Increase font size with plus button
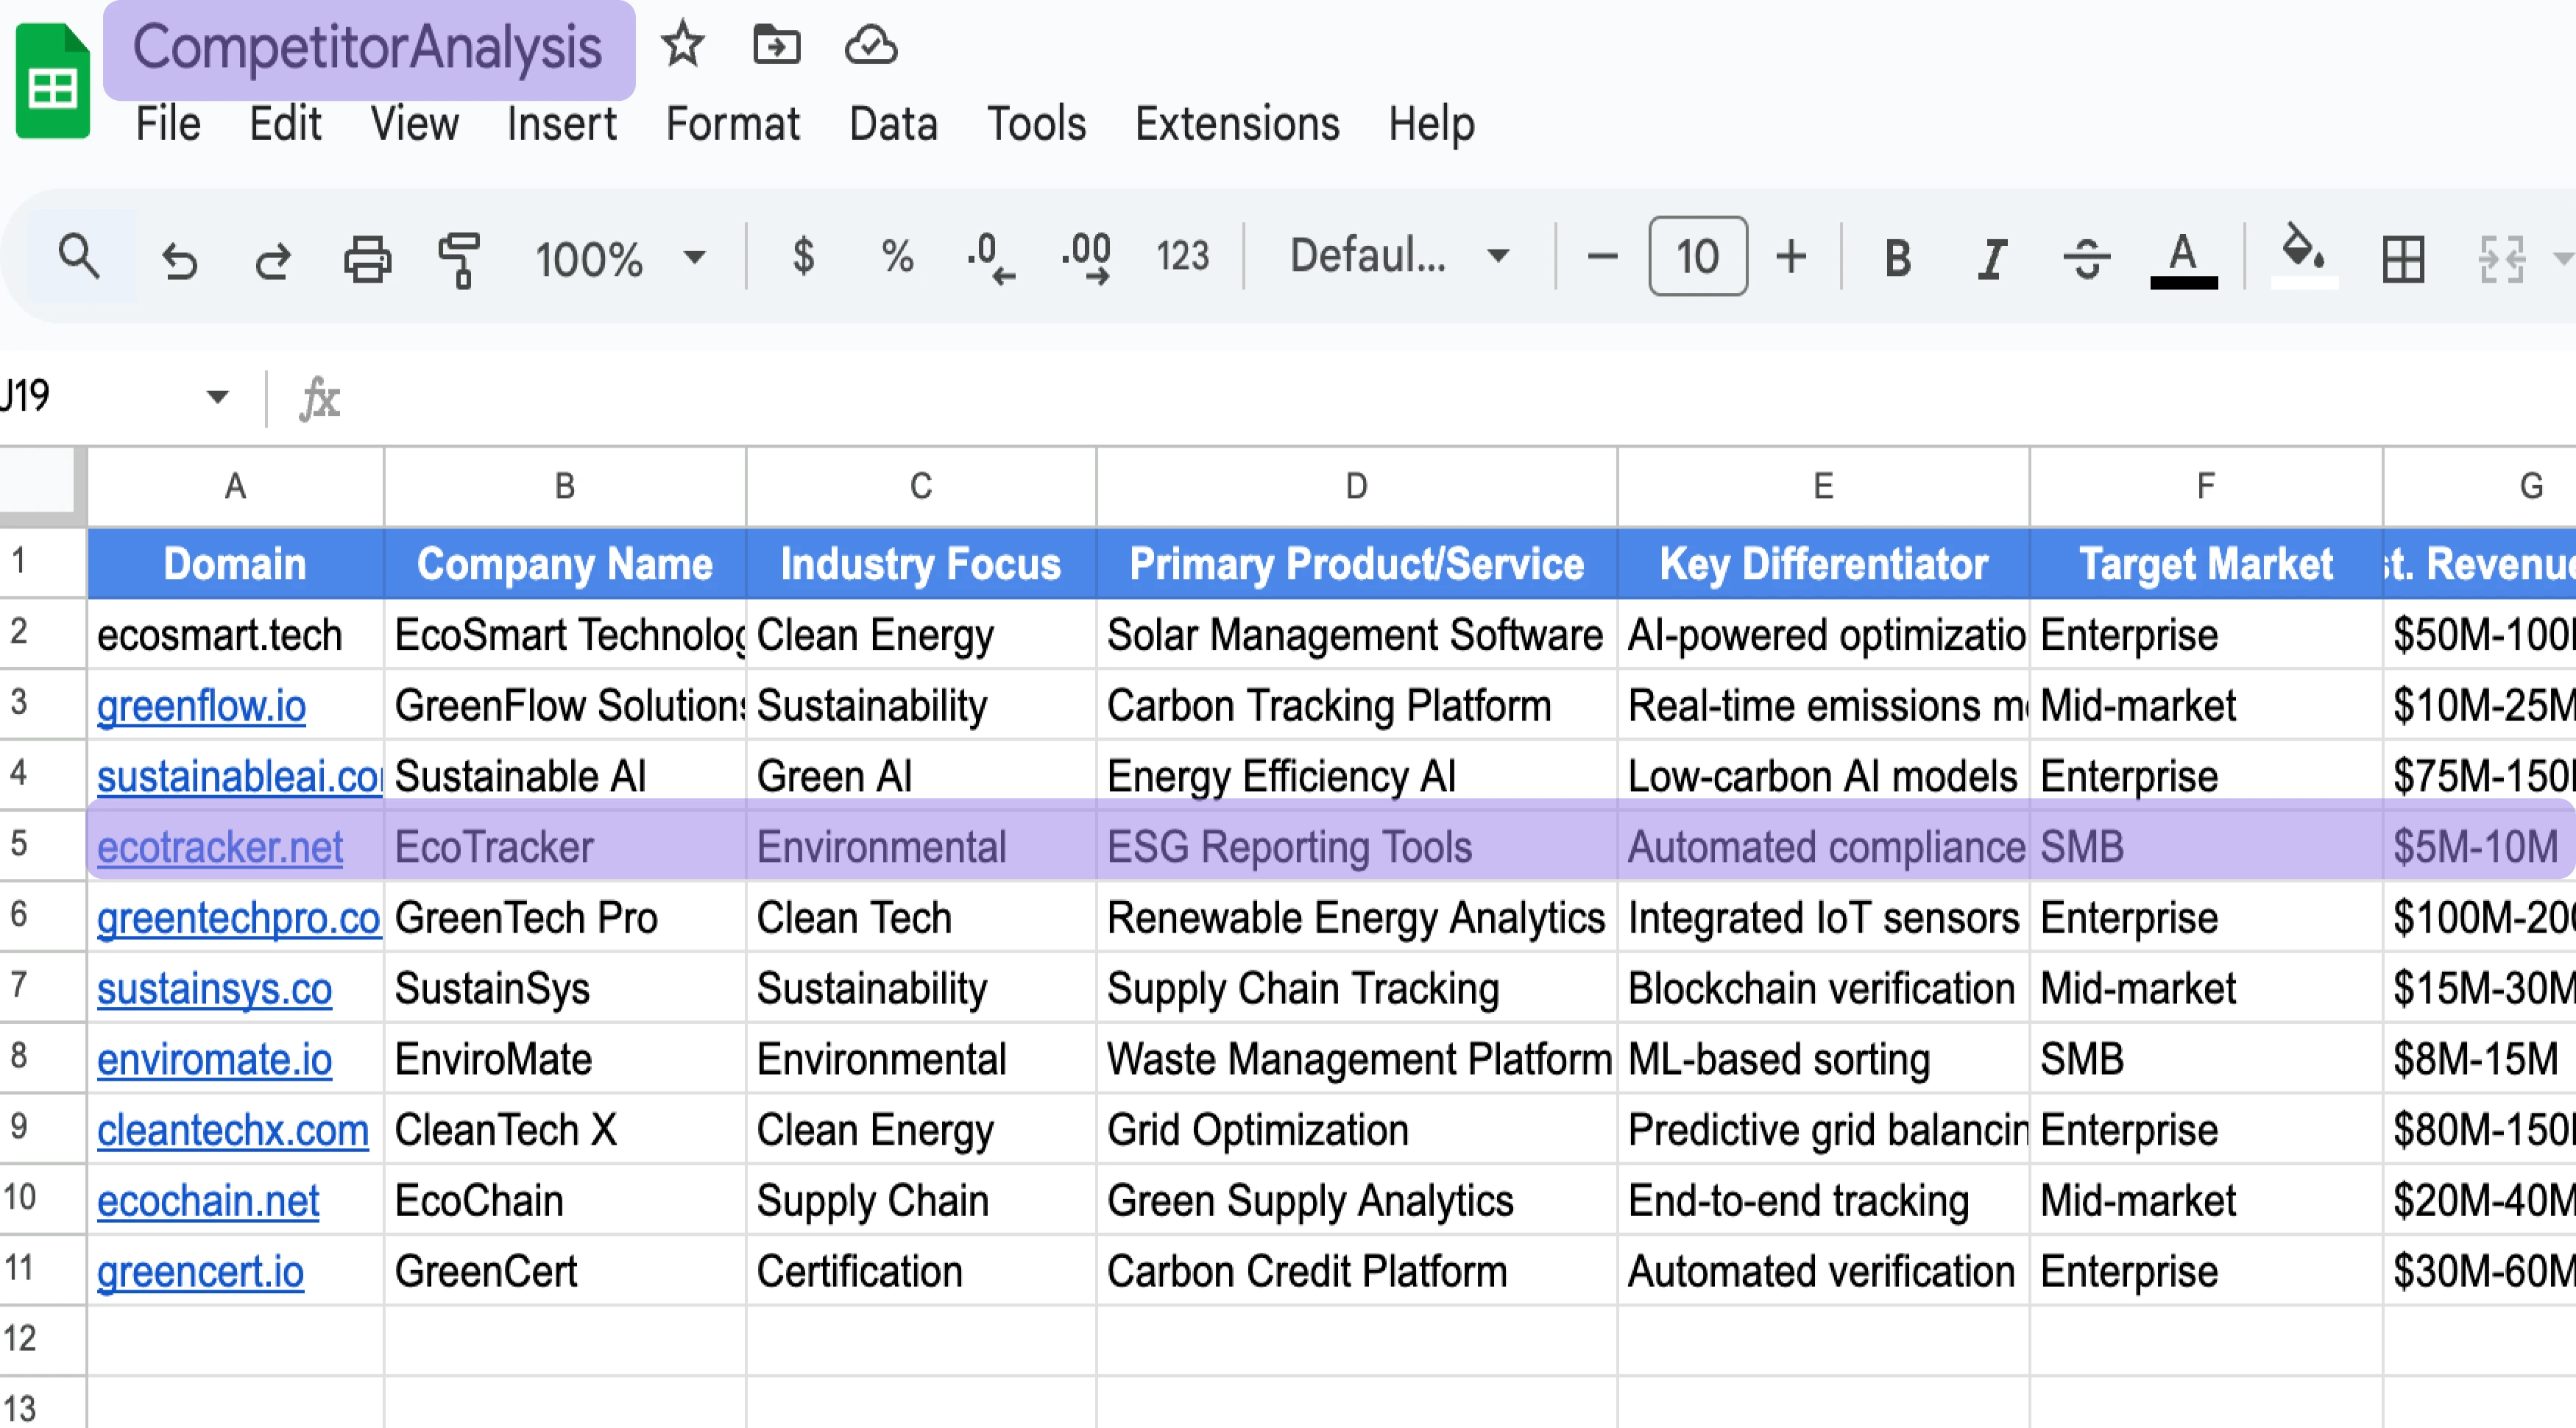 click(x=1791, y=257)
